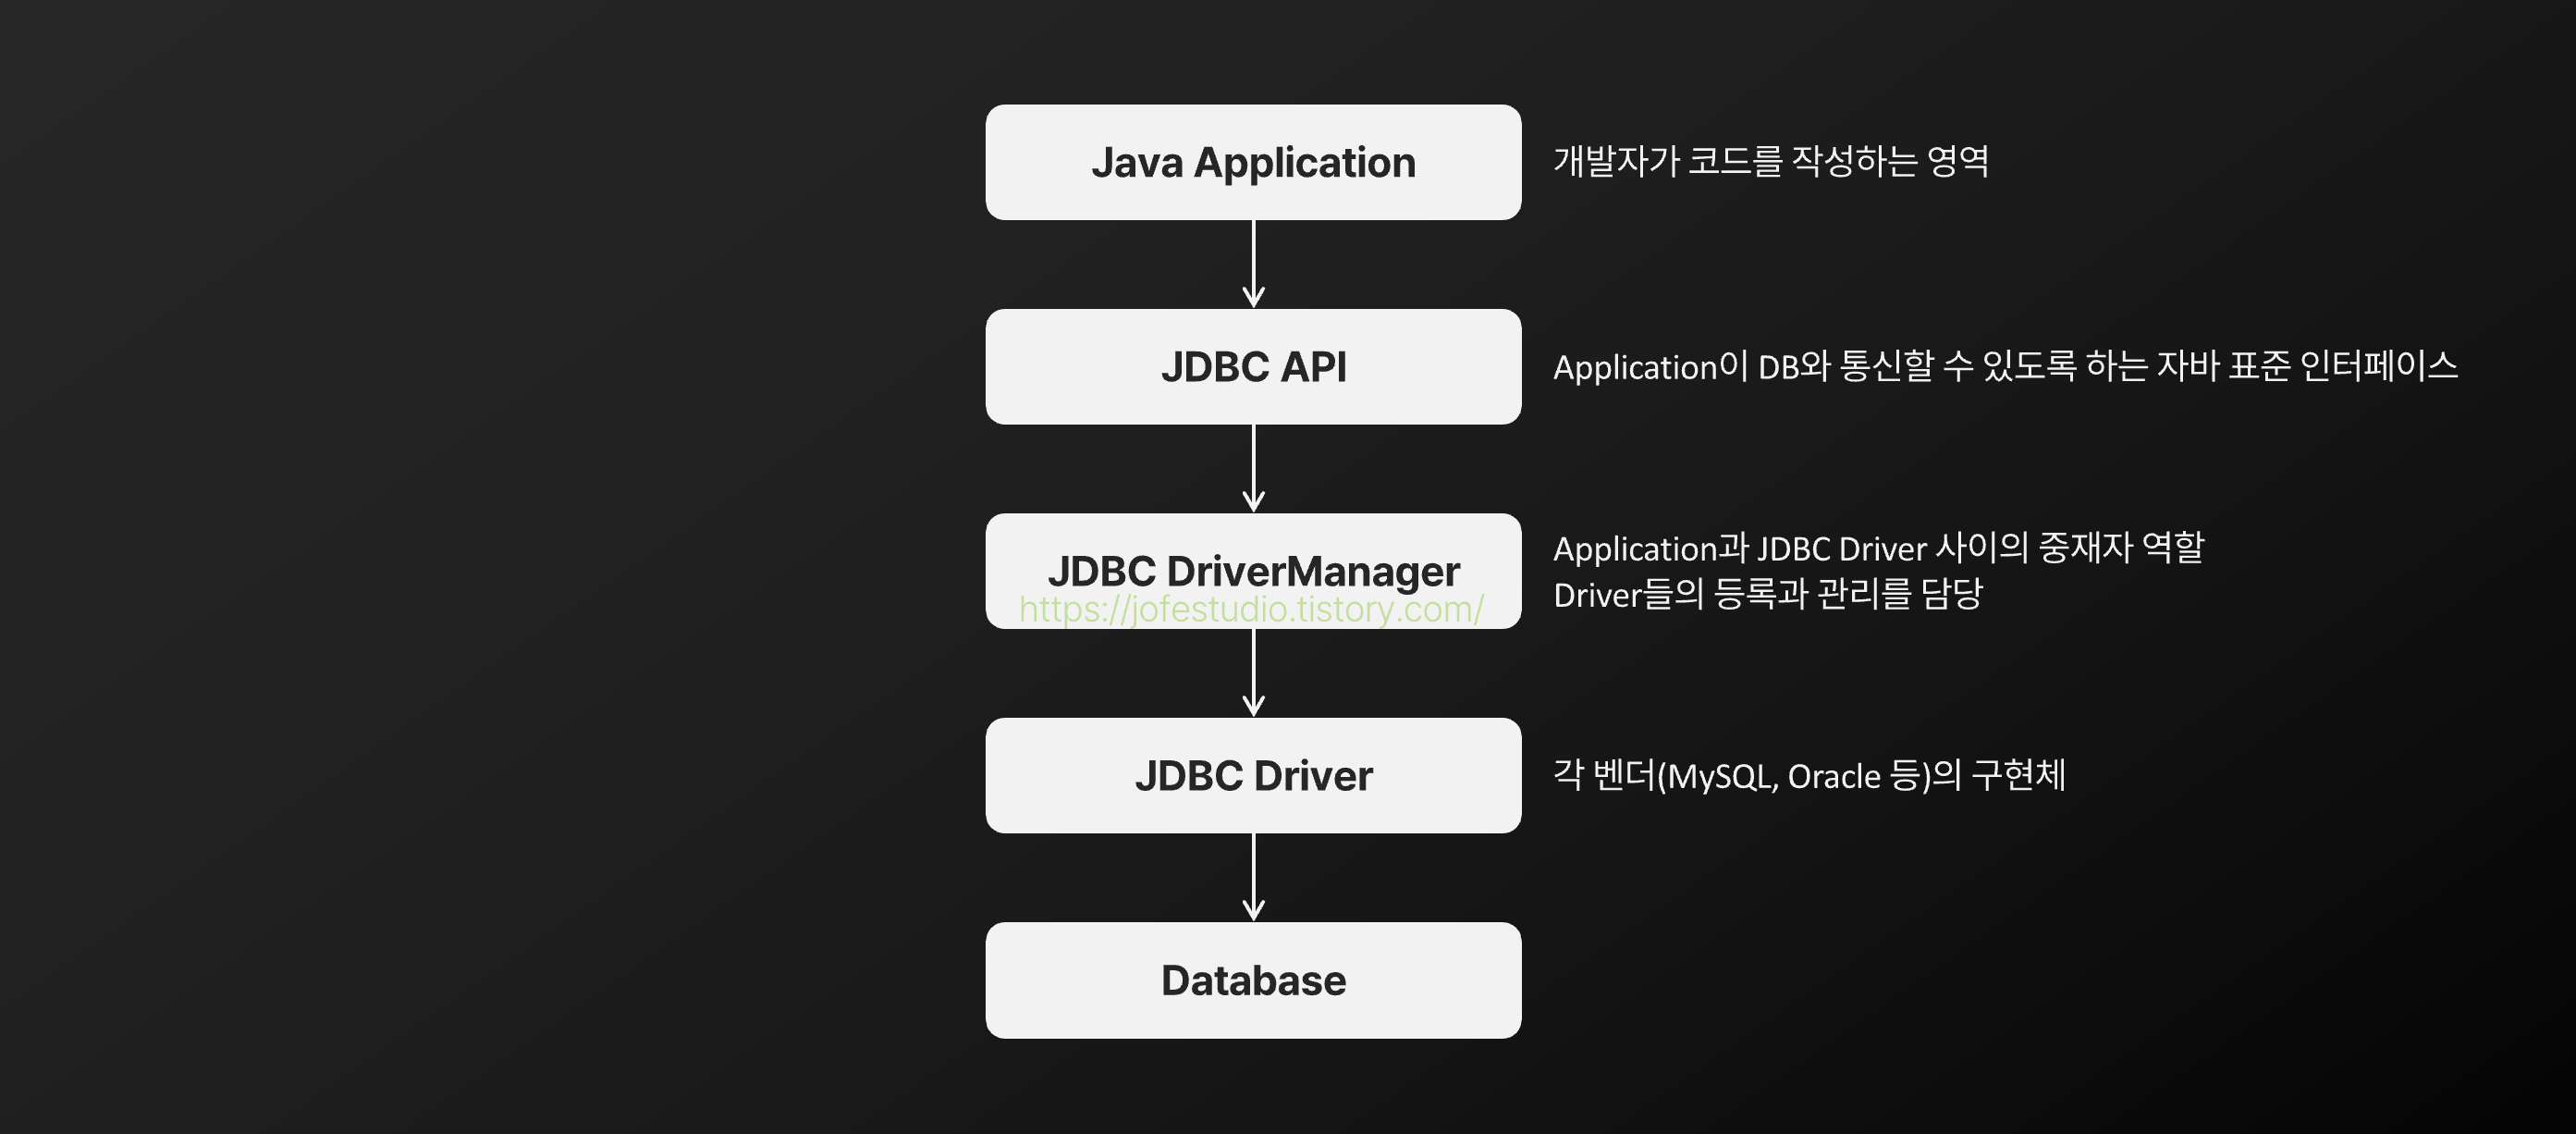Select the JDBC API box
The width and height of the screenshot is (2576, 1134).
click(1252, 367)
